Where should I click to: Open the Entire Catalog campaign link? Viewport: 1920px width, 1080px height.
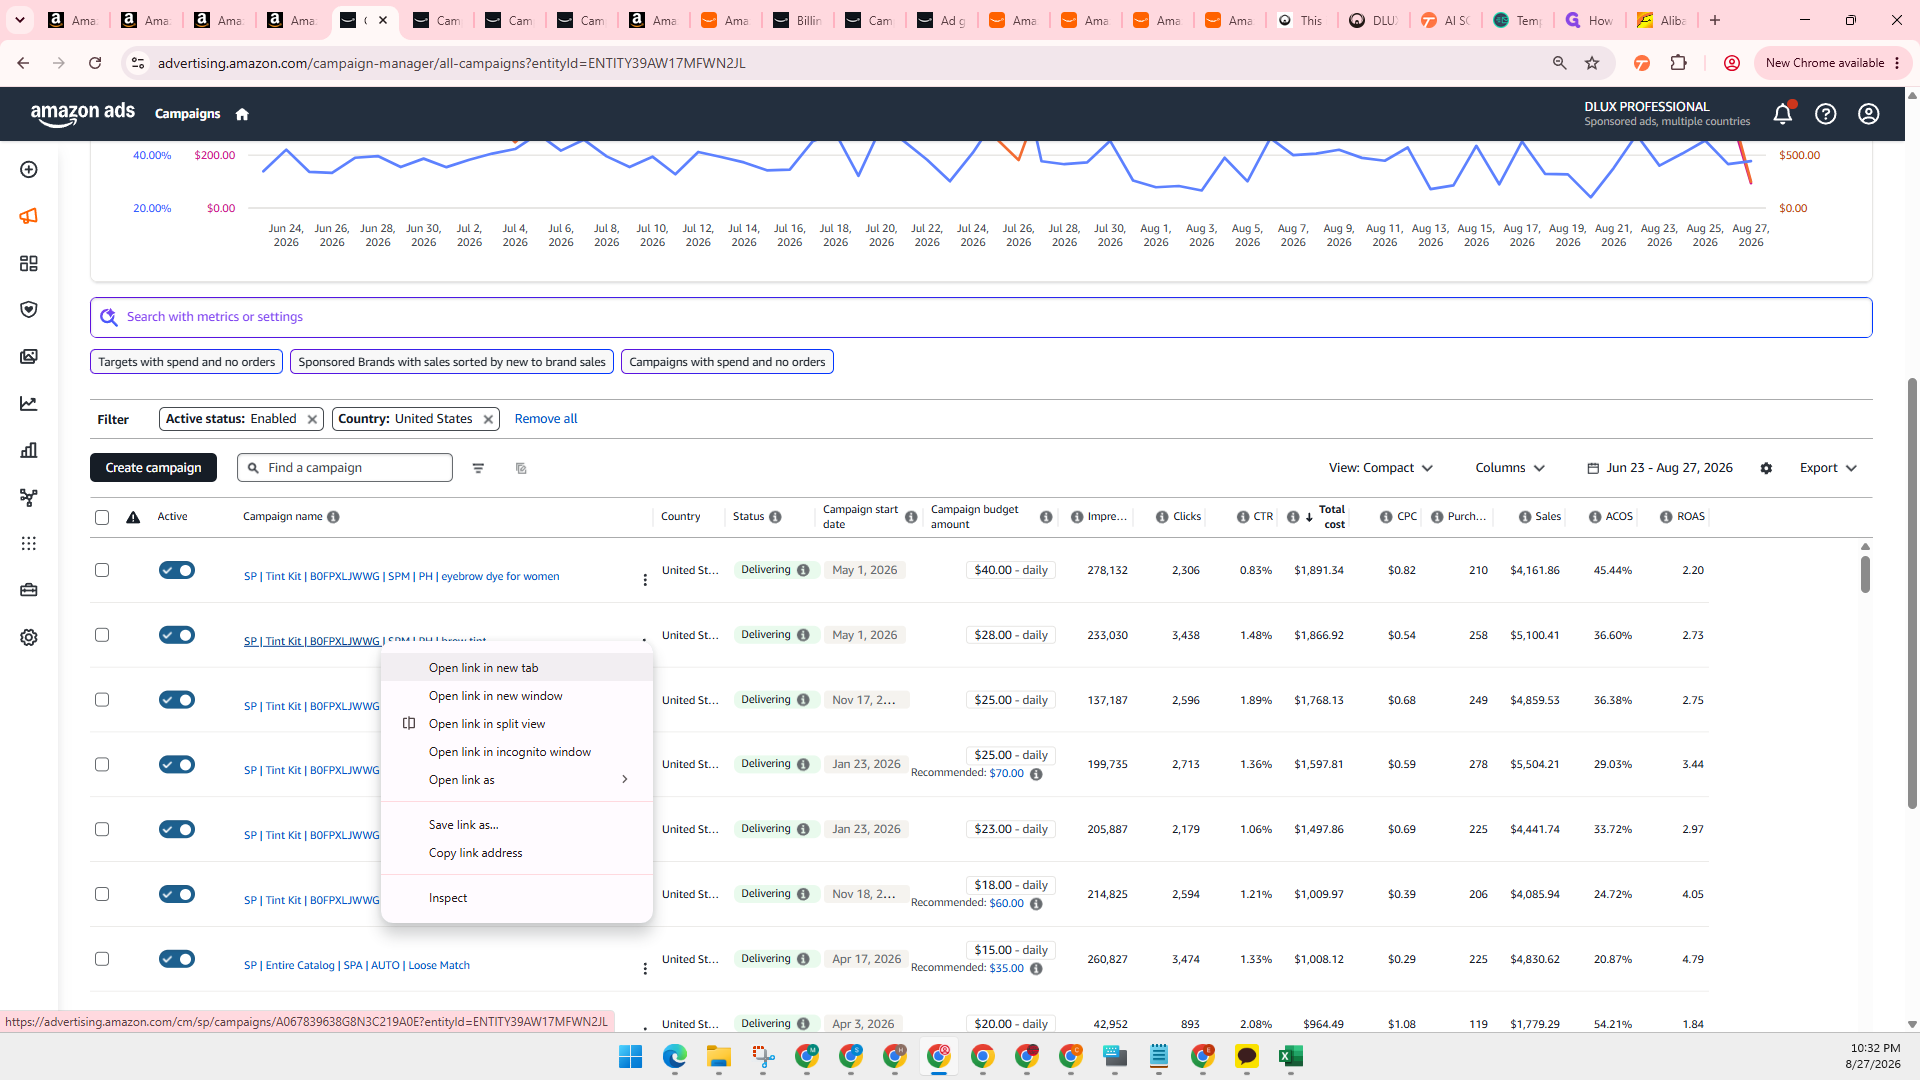357,966
